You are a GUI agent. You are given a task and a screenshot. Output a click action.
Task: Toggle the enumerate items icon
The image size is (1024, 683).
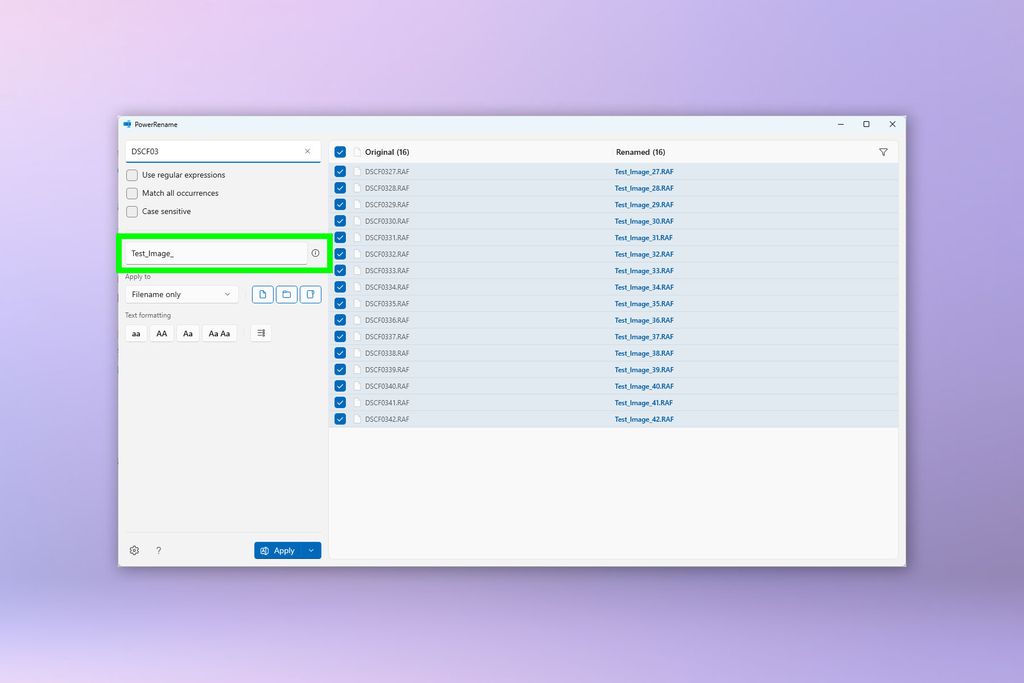[260, 333]
